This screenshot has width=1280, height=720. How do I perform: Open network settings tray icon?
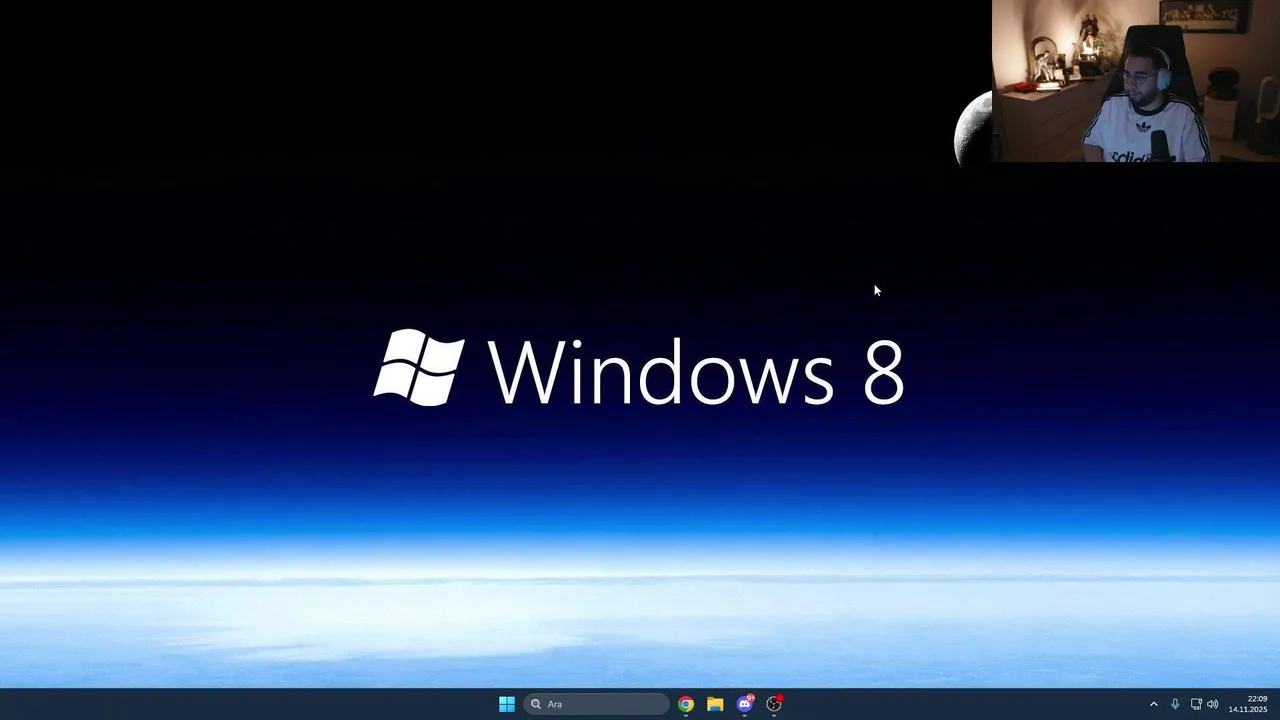point(1196,704)
